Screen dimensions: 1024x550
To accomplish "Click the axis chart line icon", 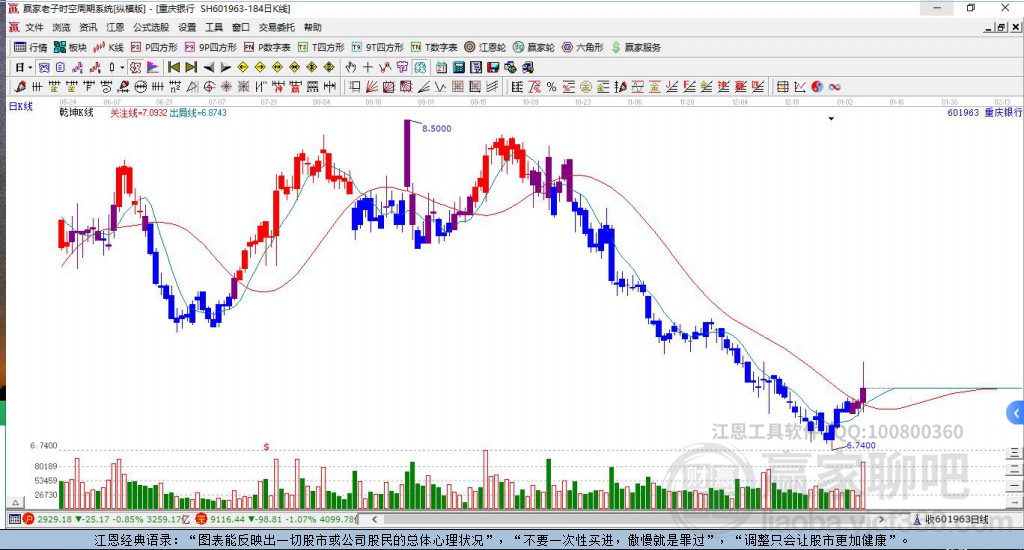I will click(x=800, y=87).
